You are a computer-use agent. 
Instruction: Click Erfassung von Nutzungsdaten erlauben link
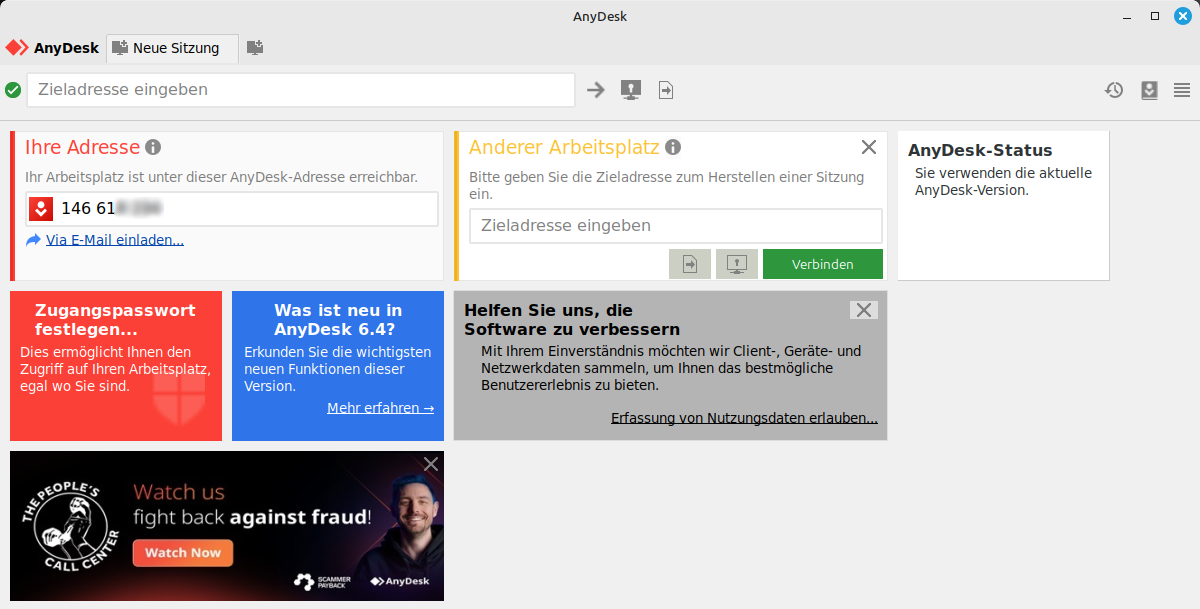[744, 418]
